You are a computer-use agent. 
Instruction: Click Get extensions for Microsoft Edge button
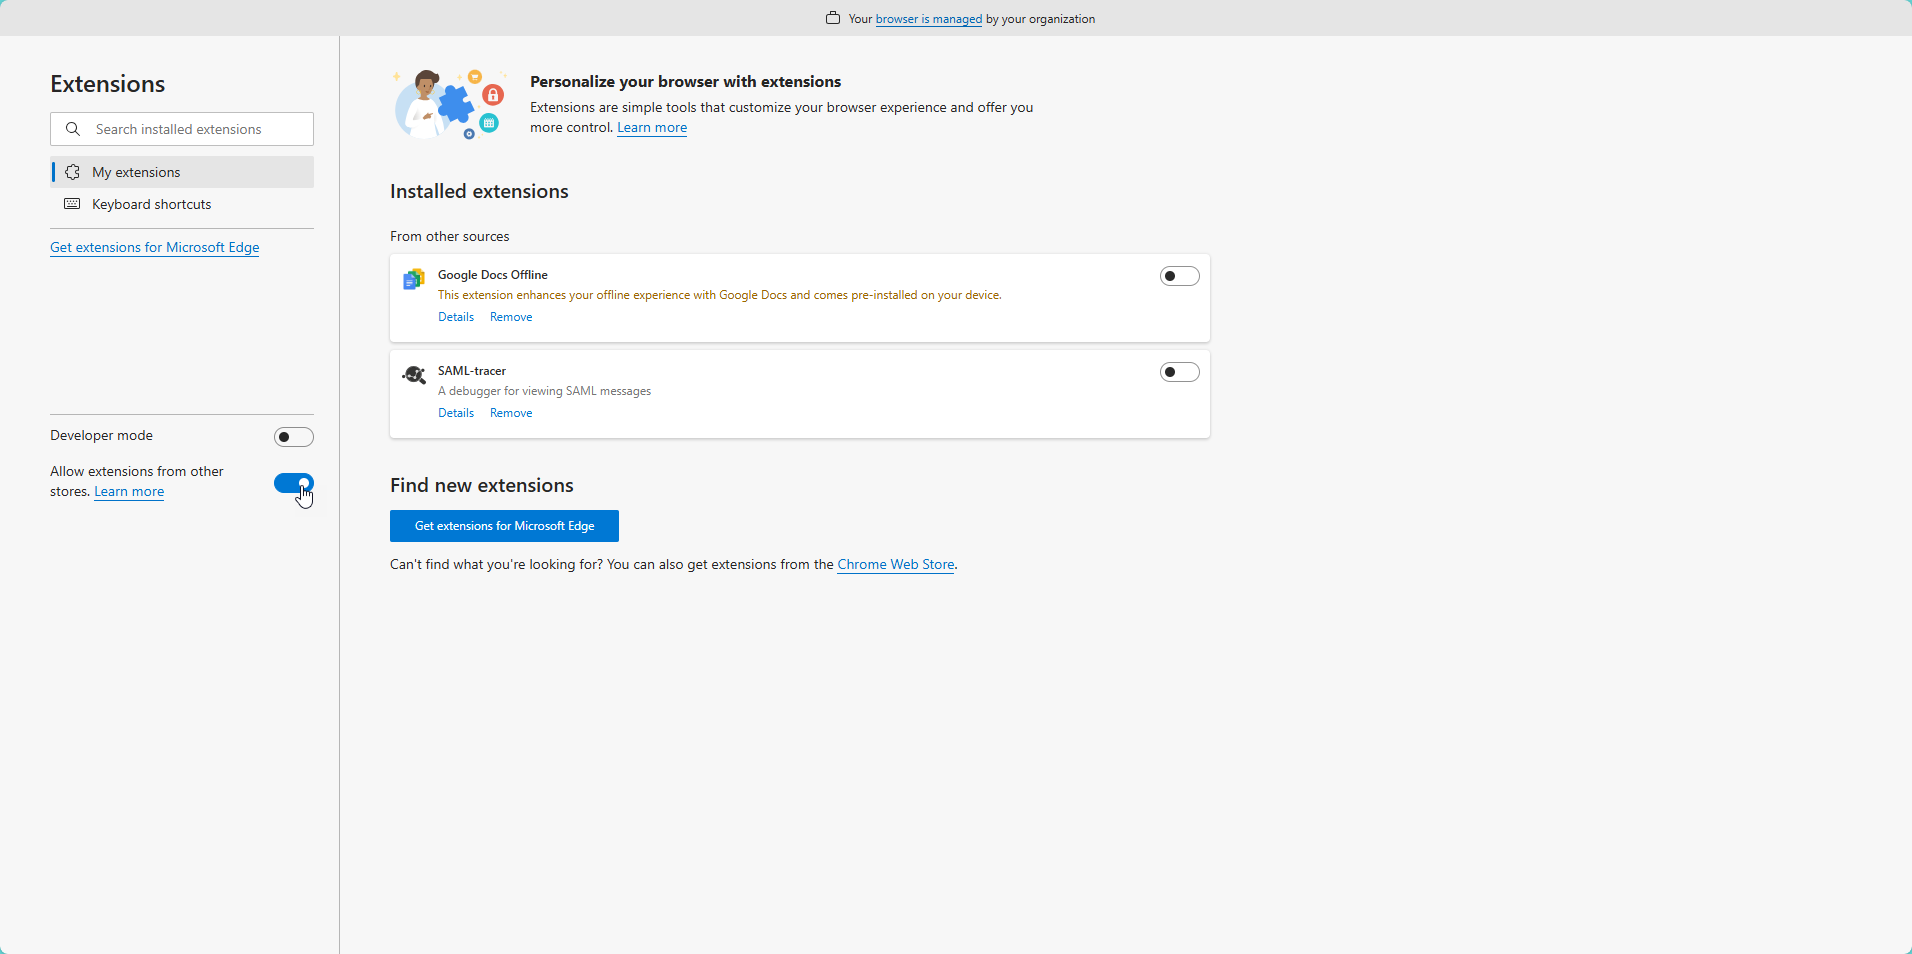pos(504,526)
